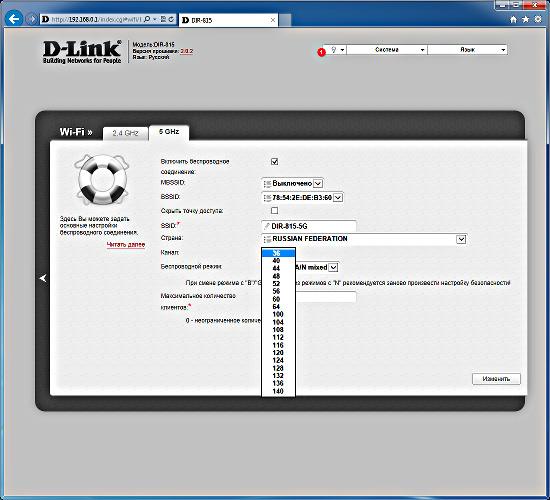Click the D-Link logo
Viewport: 550px width, 500px height.
(x=82, y=52)
